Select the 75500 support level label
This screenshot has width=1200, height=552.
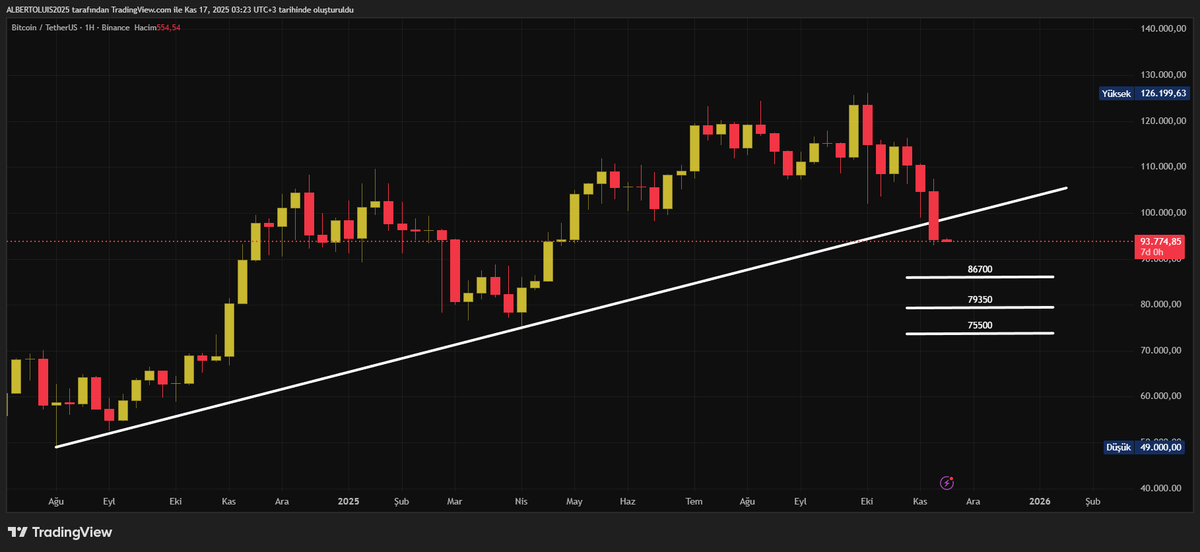980,325
